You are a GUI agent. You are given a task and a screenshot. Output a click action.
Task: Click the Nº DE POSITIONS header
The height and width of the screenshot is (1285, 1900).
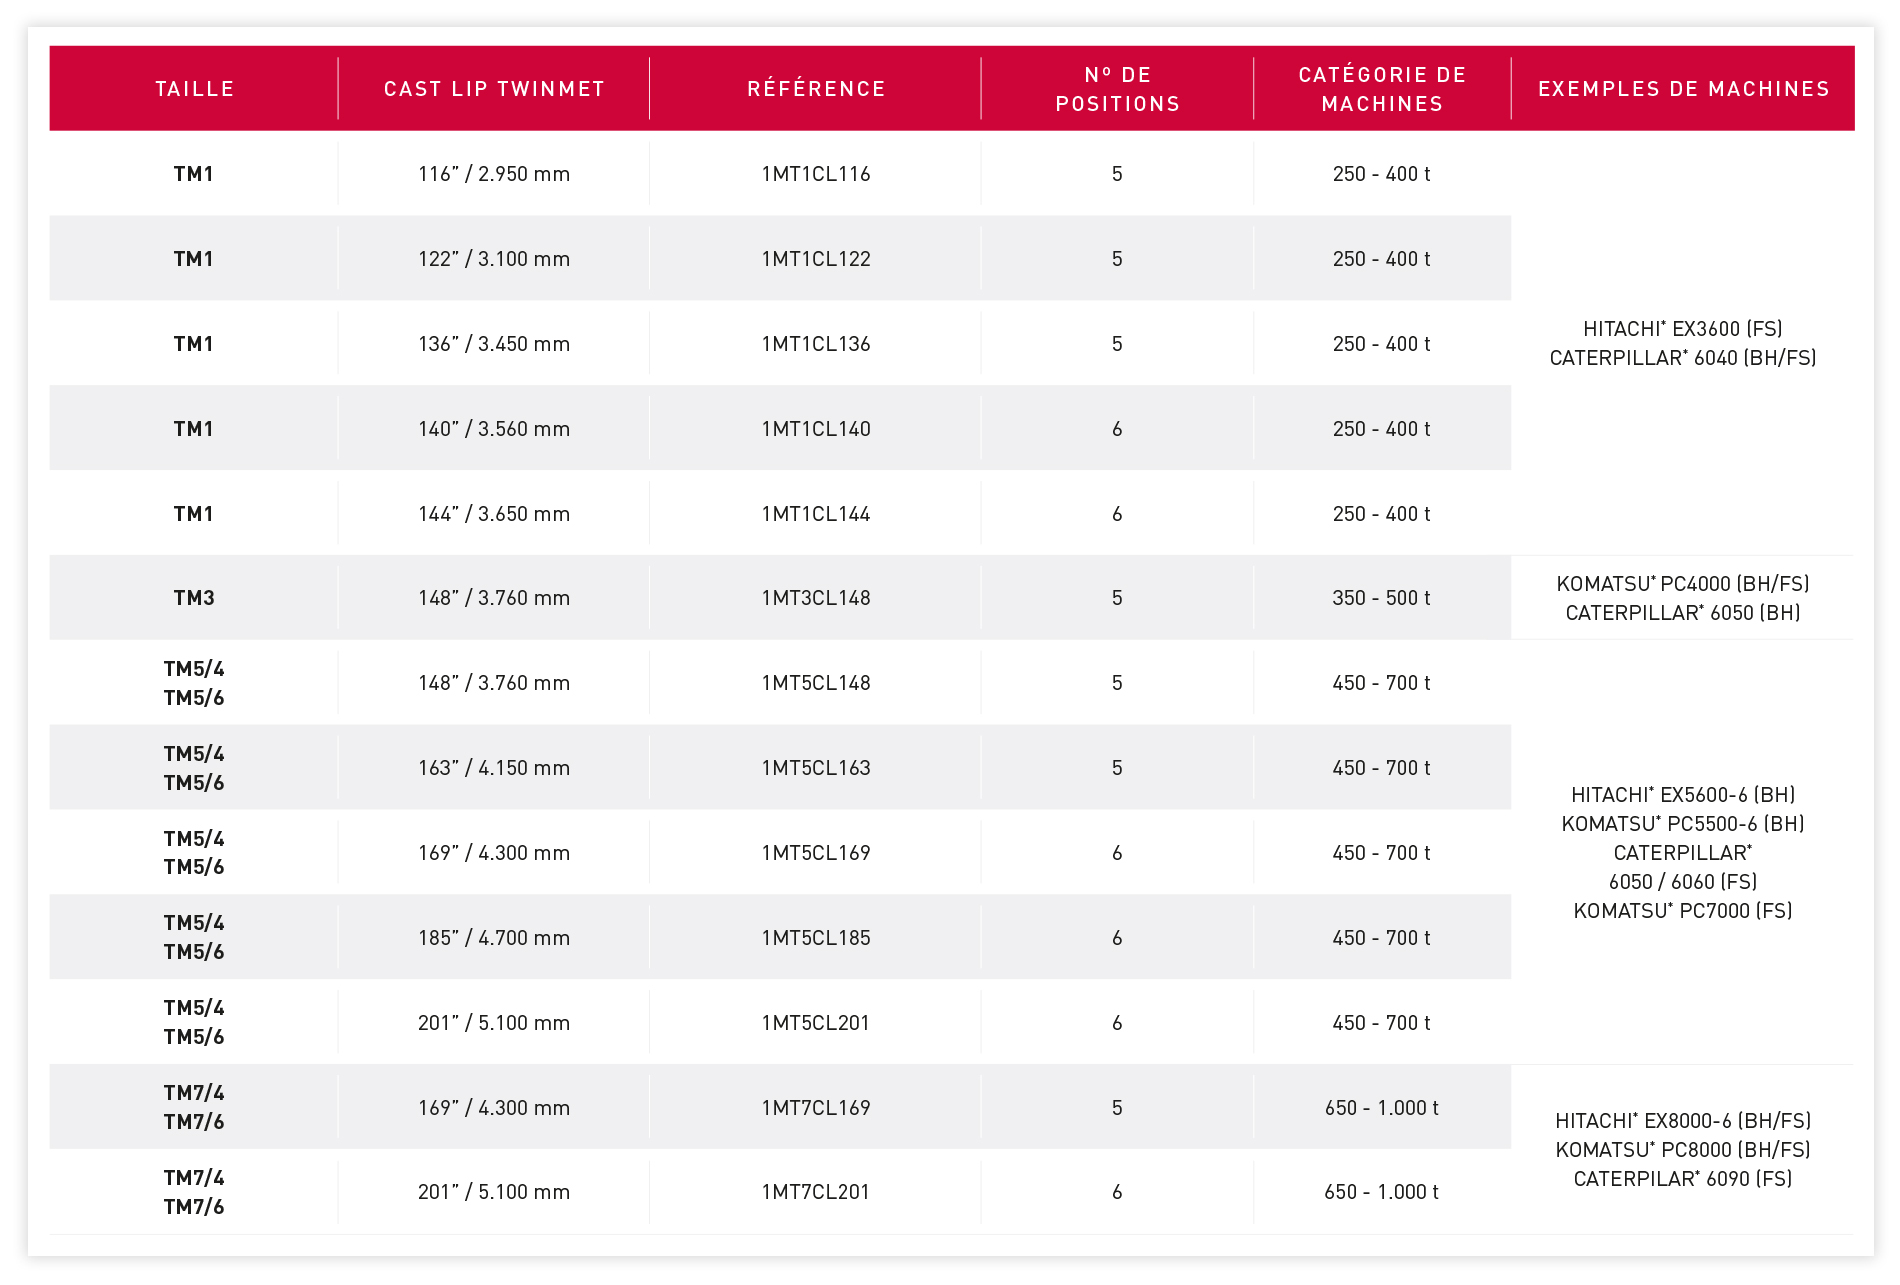click(1117, 89)
